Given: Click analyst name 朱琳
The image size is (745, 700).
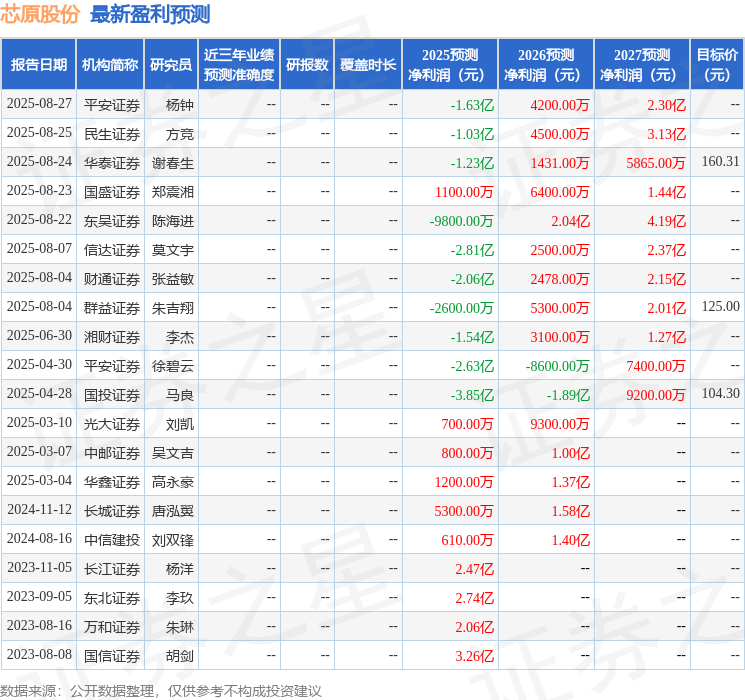Looking at the screenshot, I should point(180,627).
